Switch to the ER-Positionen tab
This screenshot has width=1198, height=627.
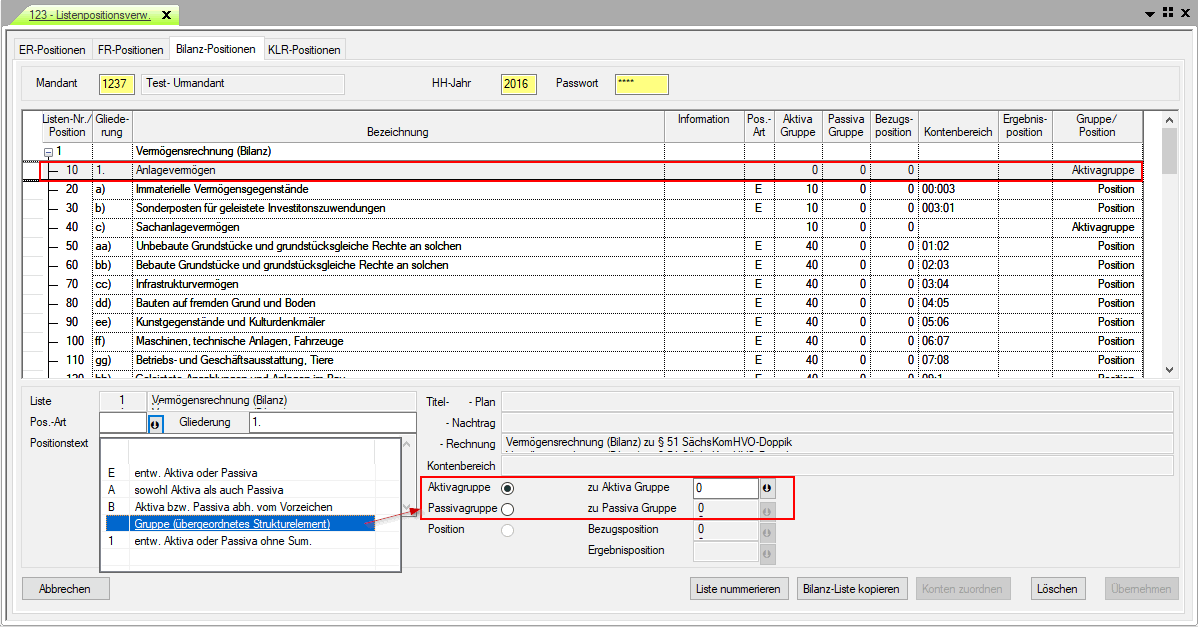point(51,49)
